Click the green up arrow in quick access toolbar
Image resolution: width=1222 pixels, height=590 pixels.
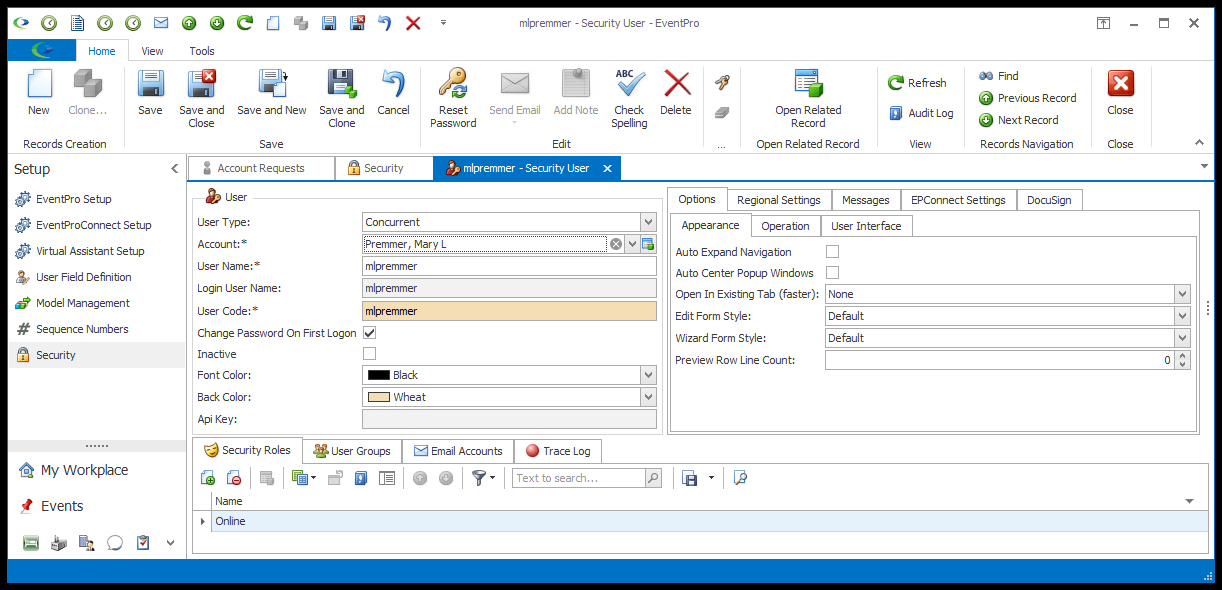[188, 22]
